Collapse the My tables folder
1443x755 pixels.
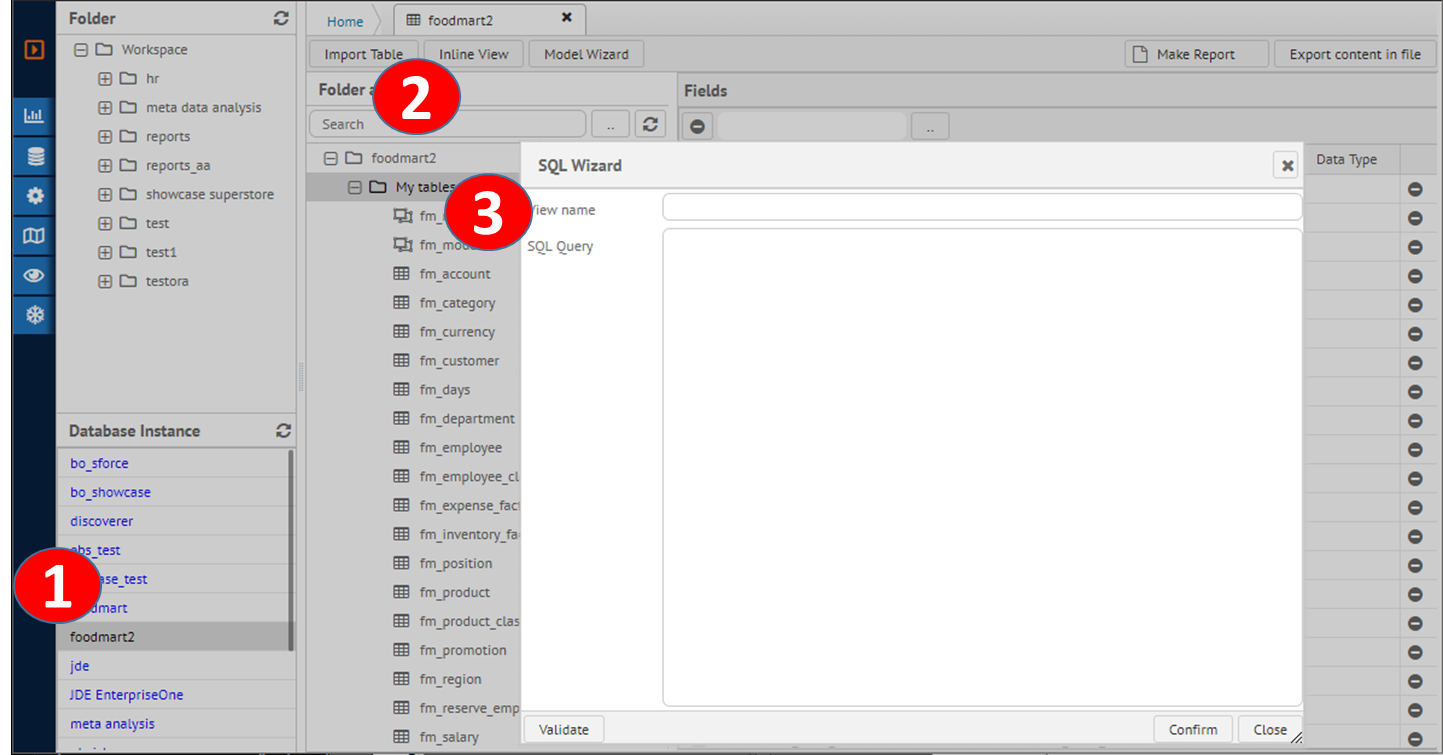point(354,187)
